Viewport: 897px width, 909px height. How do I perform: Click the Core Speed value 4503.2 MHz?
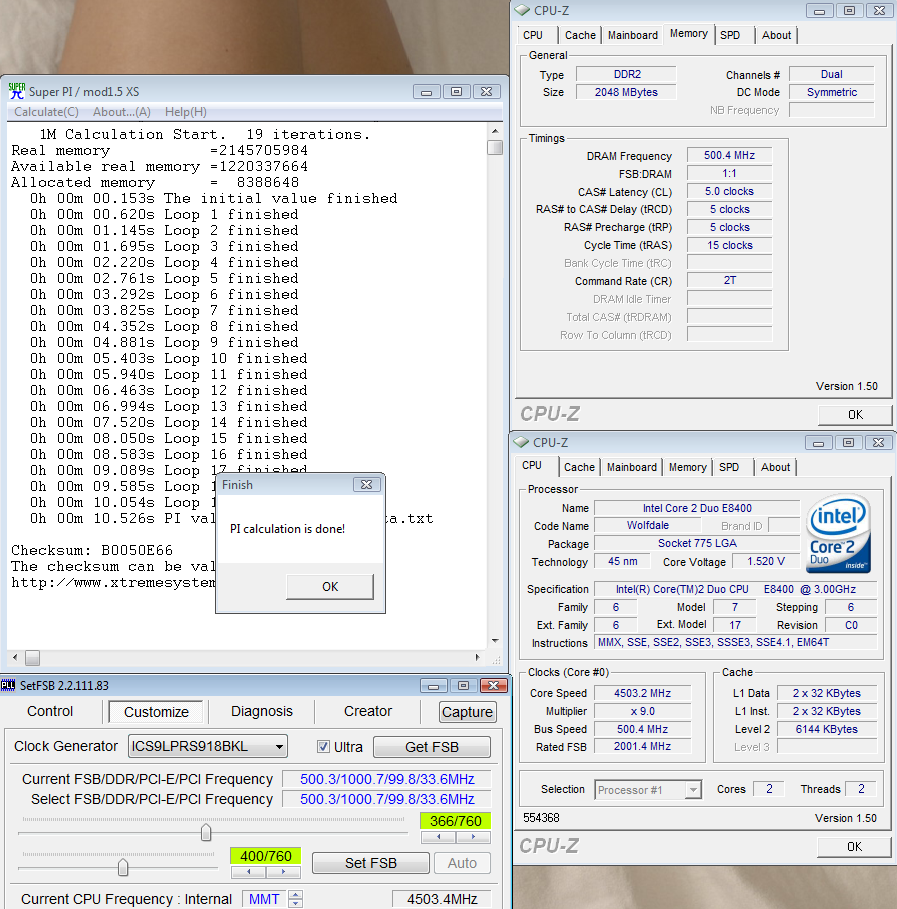click(642, 693)
